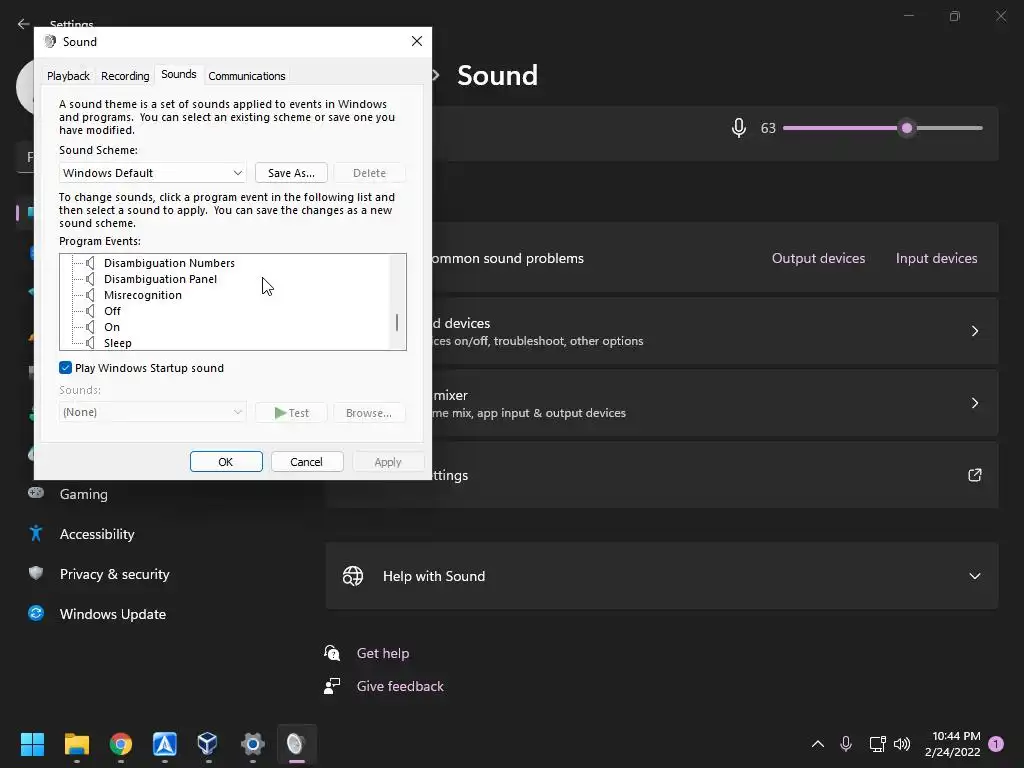The width and height of the screenshot is (1024, 768).
Task: Select the Sounds tab
Action: coord(179,74)
